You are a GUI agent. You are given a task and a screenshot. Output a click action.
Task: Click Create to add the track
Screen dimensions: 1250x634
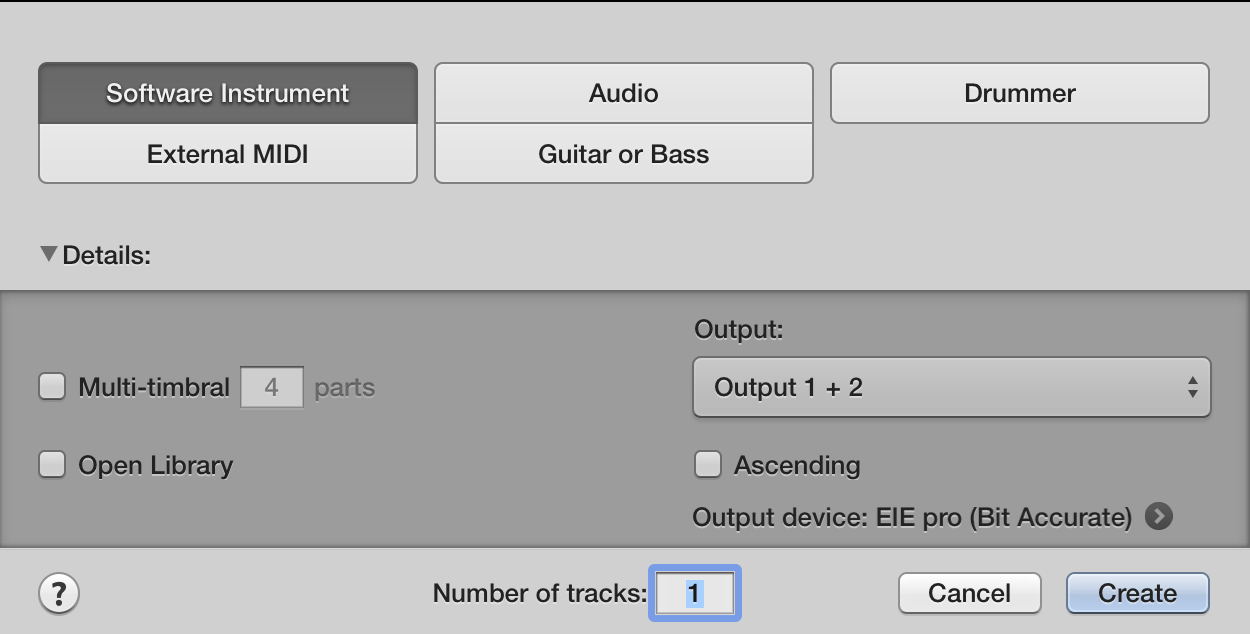(x=1137, y=592)
